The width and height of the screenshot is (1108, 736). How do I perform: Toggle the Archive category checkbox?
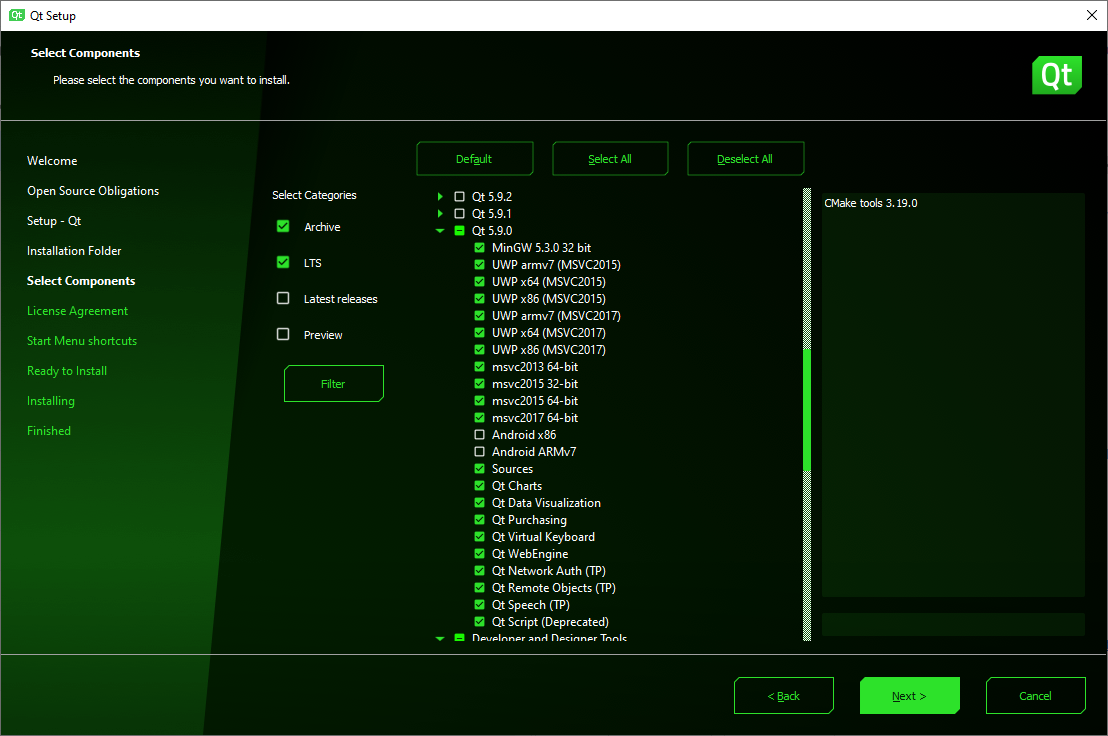tap(283, 226)
